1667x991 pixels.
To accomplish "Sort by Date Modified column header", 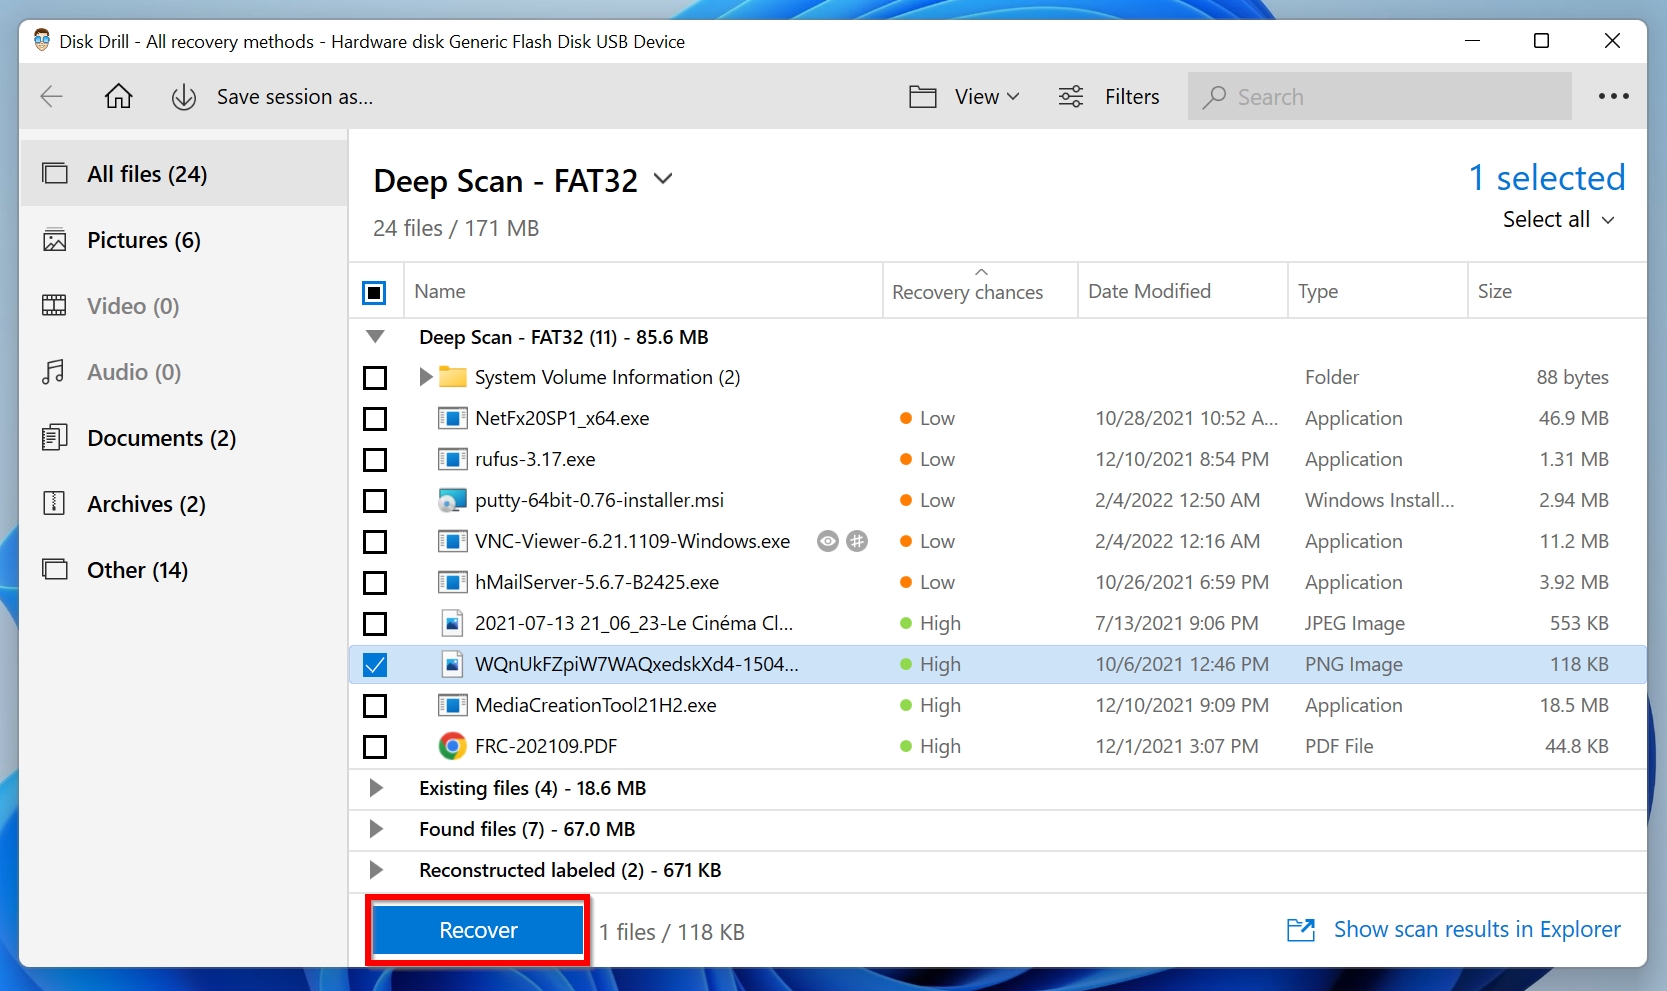I will [1183, 291].
